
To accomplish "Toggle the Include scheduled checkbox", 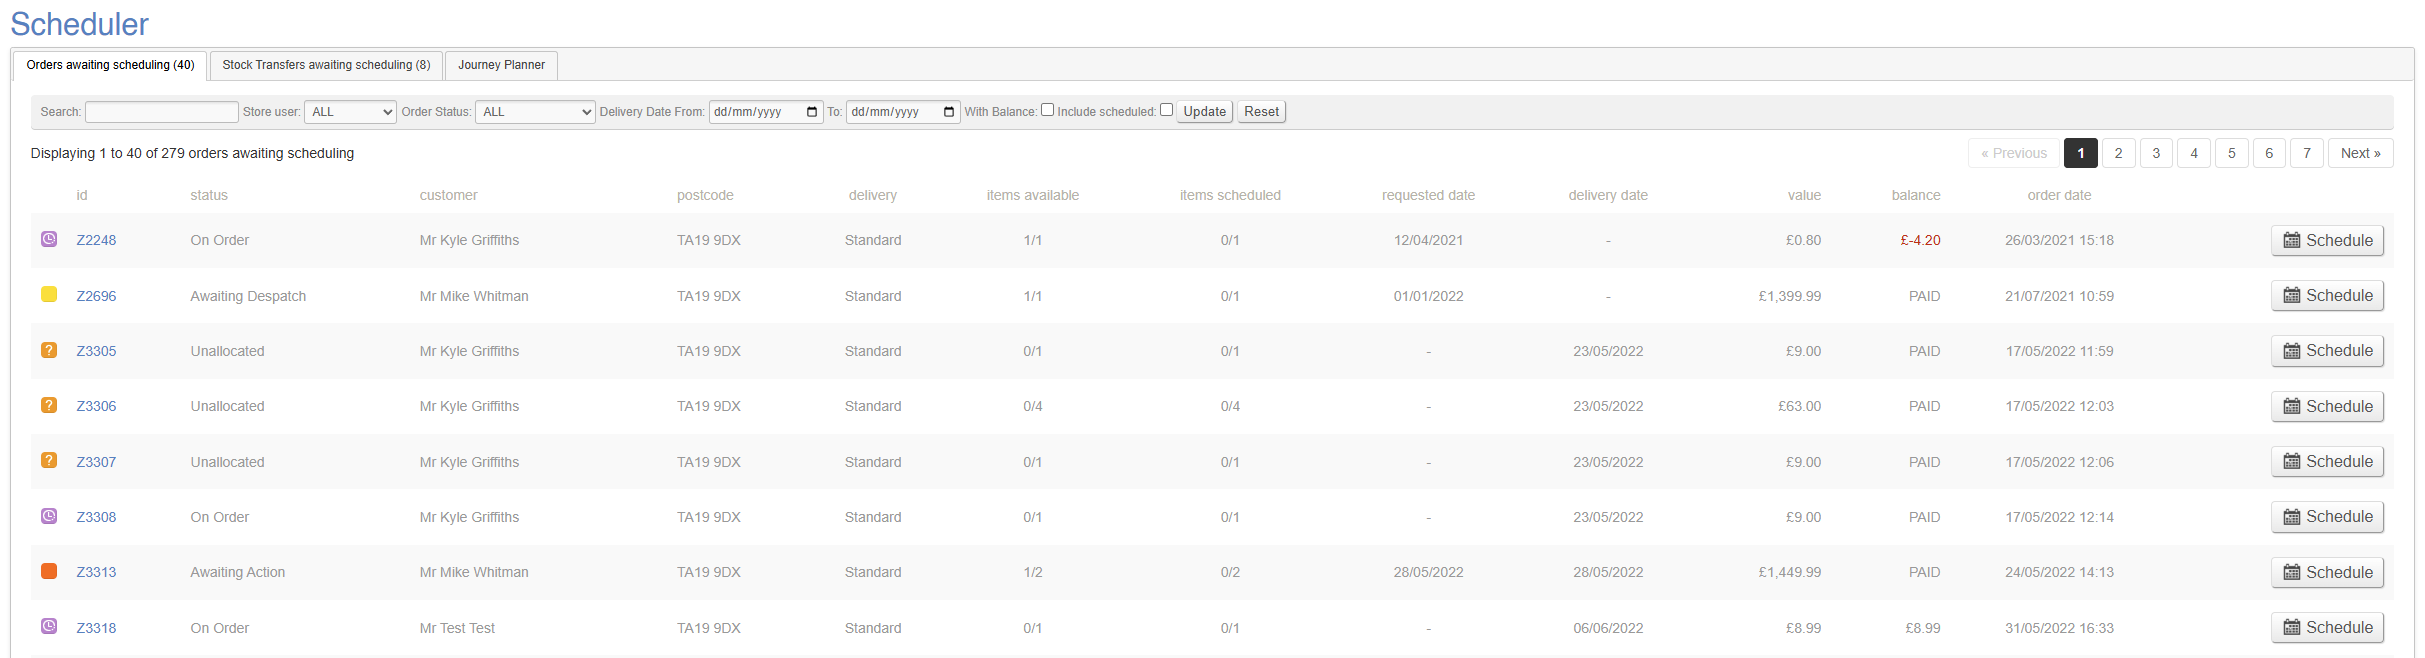I will pyautogui.click(x=1166, y=110).
